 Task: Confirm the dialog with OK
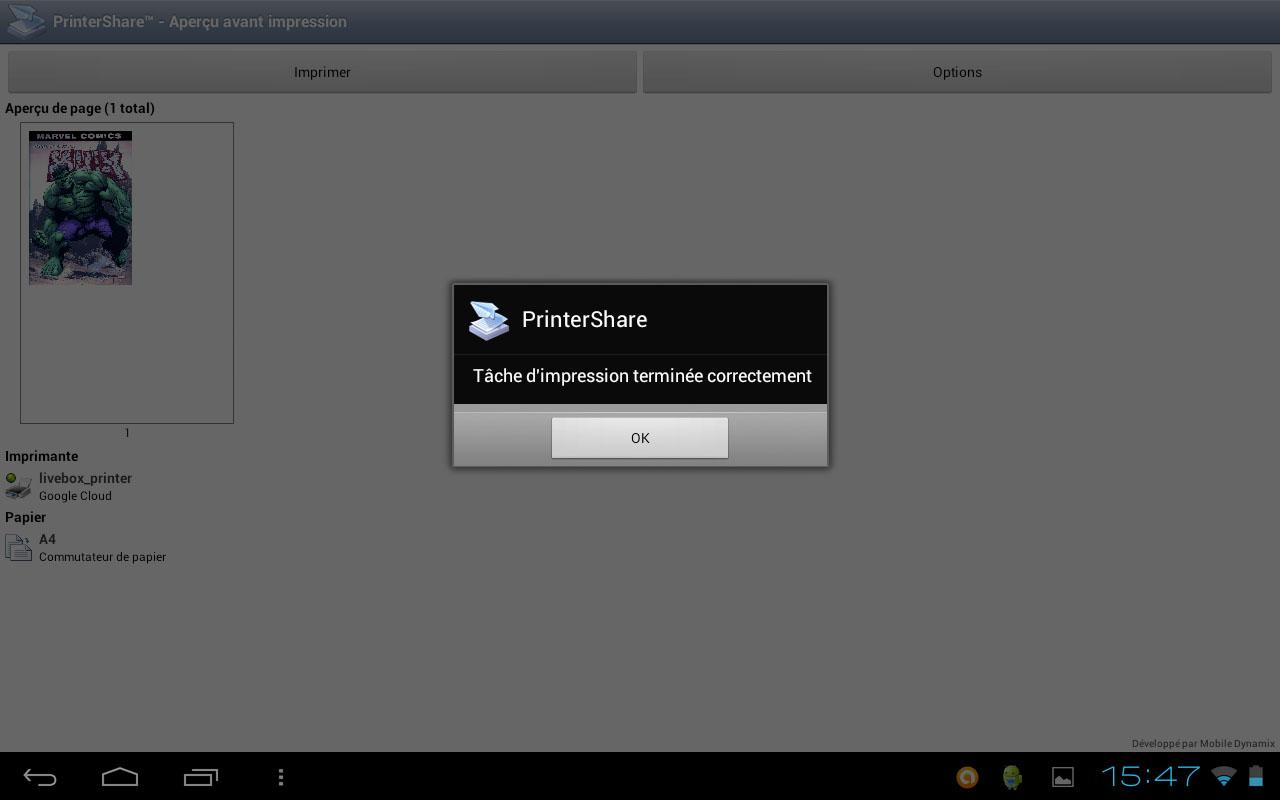[x=640, y=438]
